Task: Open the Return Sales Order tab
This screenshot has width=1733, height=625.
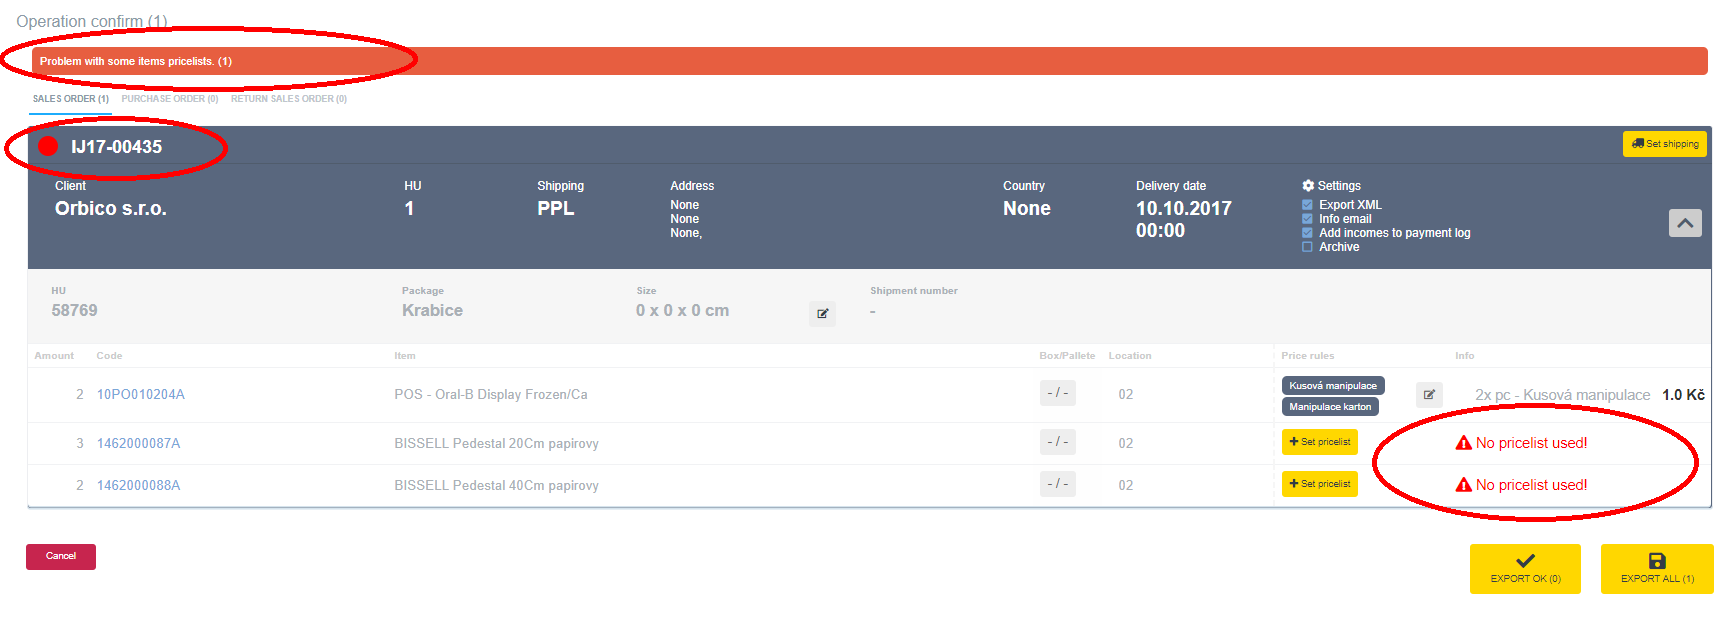Action: pos(288,99)
